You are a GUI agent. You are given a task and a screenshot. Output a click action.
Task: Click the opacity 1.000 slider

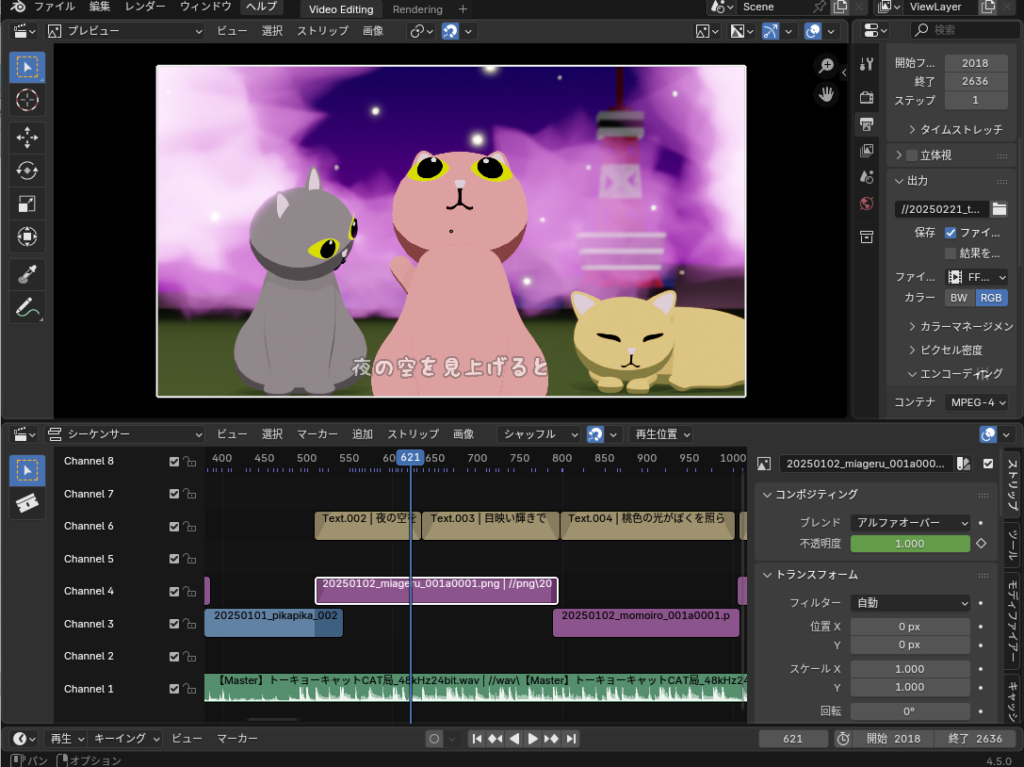(910, 544)
